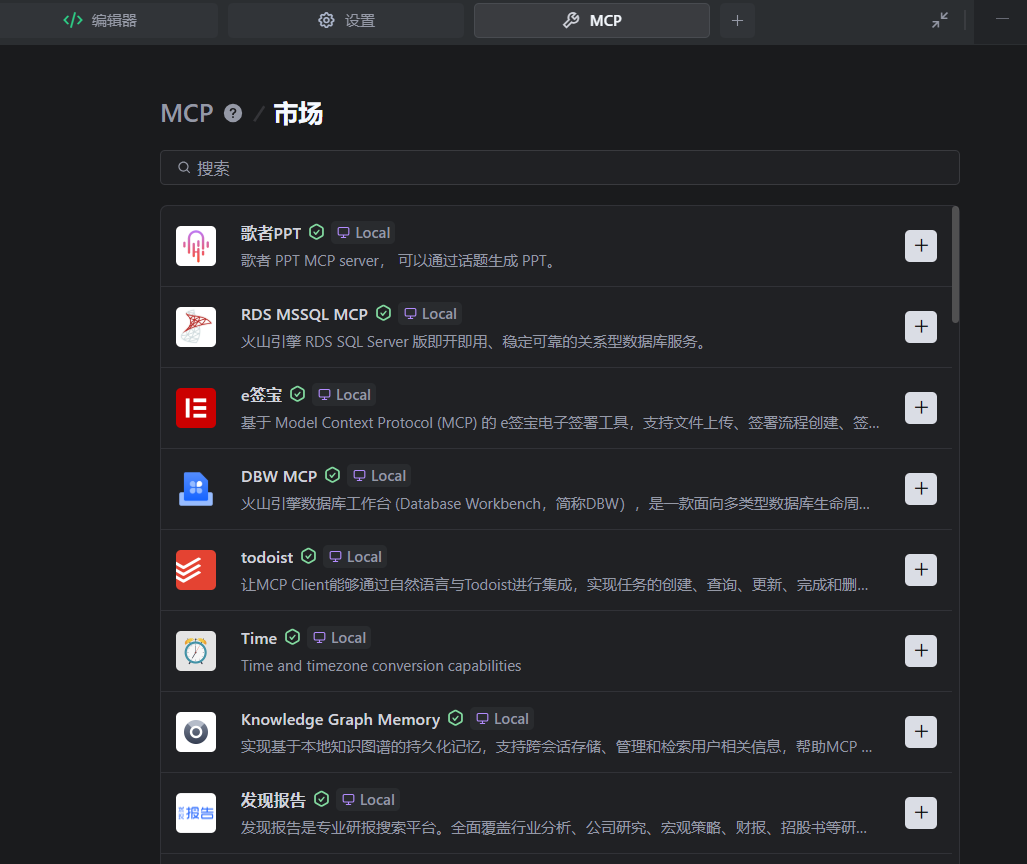Add the todoist server
Screen dimensions: 1027x864
tap(921, 570)
